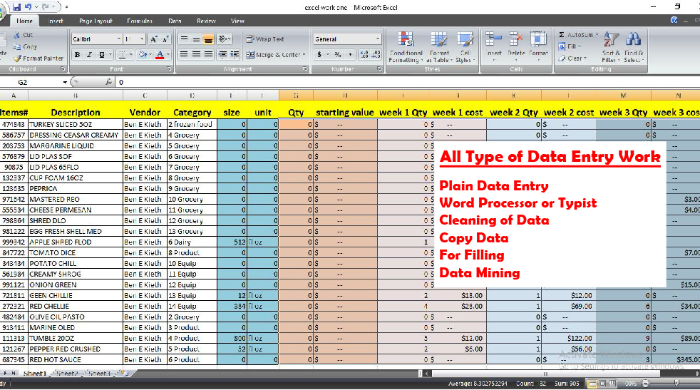This screenshot has height=390, width=700.
Task: Select the cell TURKEY SLICED 5OZ
Action: [x=75, y=124]
